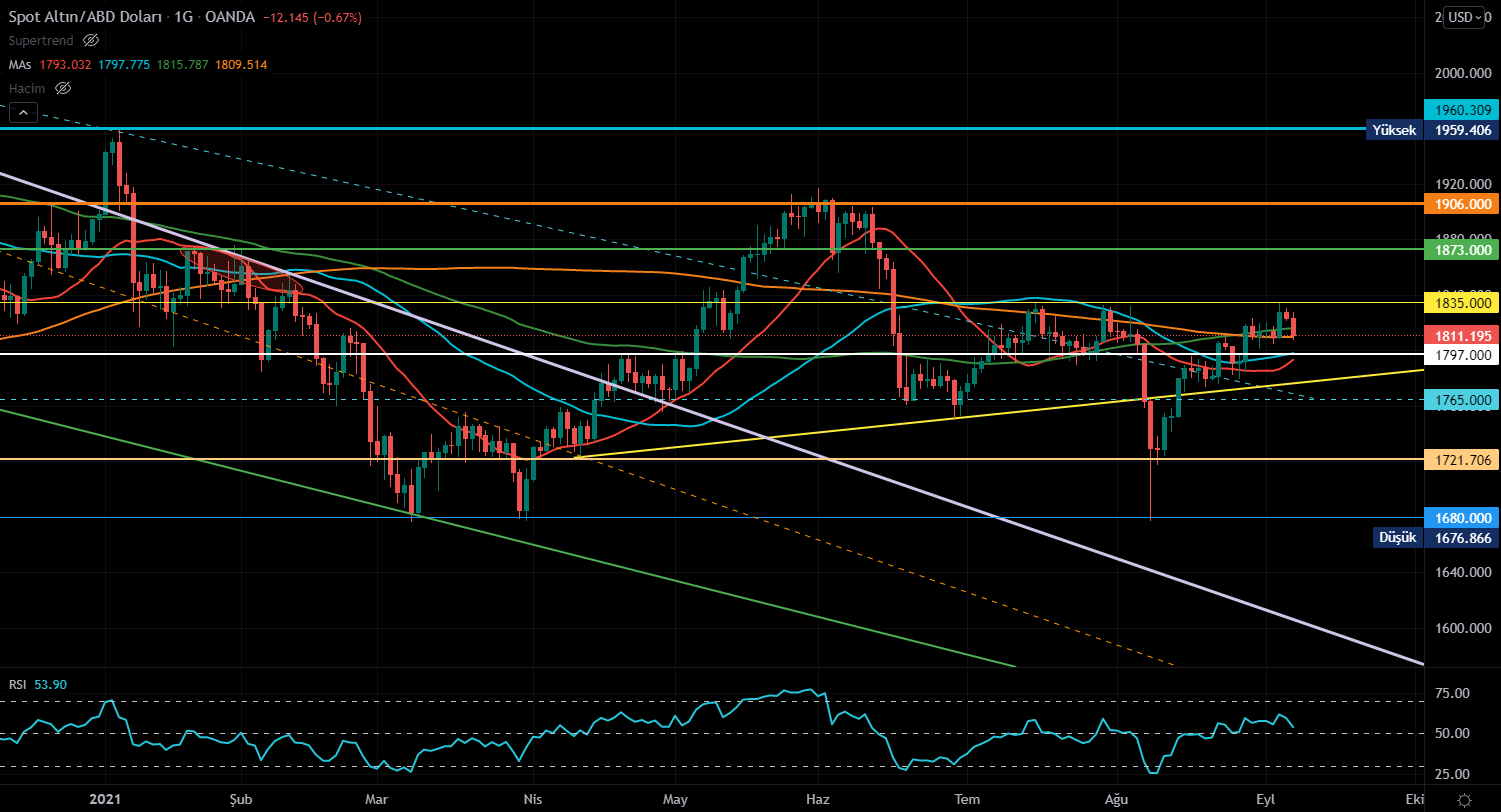Image resolution: width=1501 pixels, height=812 pixels.
Task: Click the Nis label on time axis
Action: [533, 800]
